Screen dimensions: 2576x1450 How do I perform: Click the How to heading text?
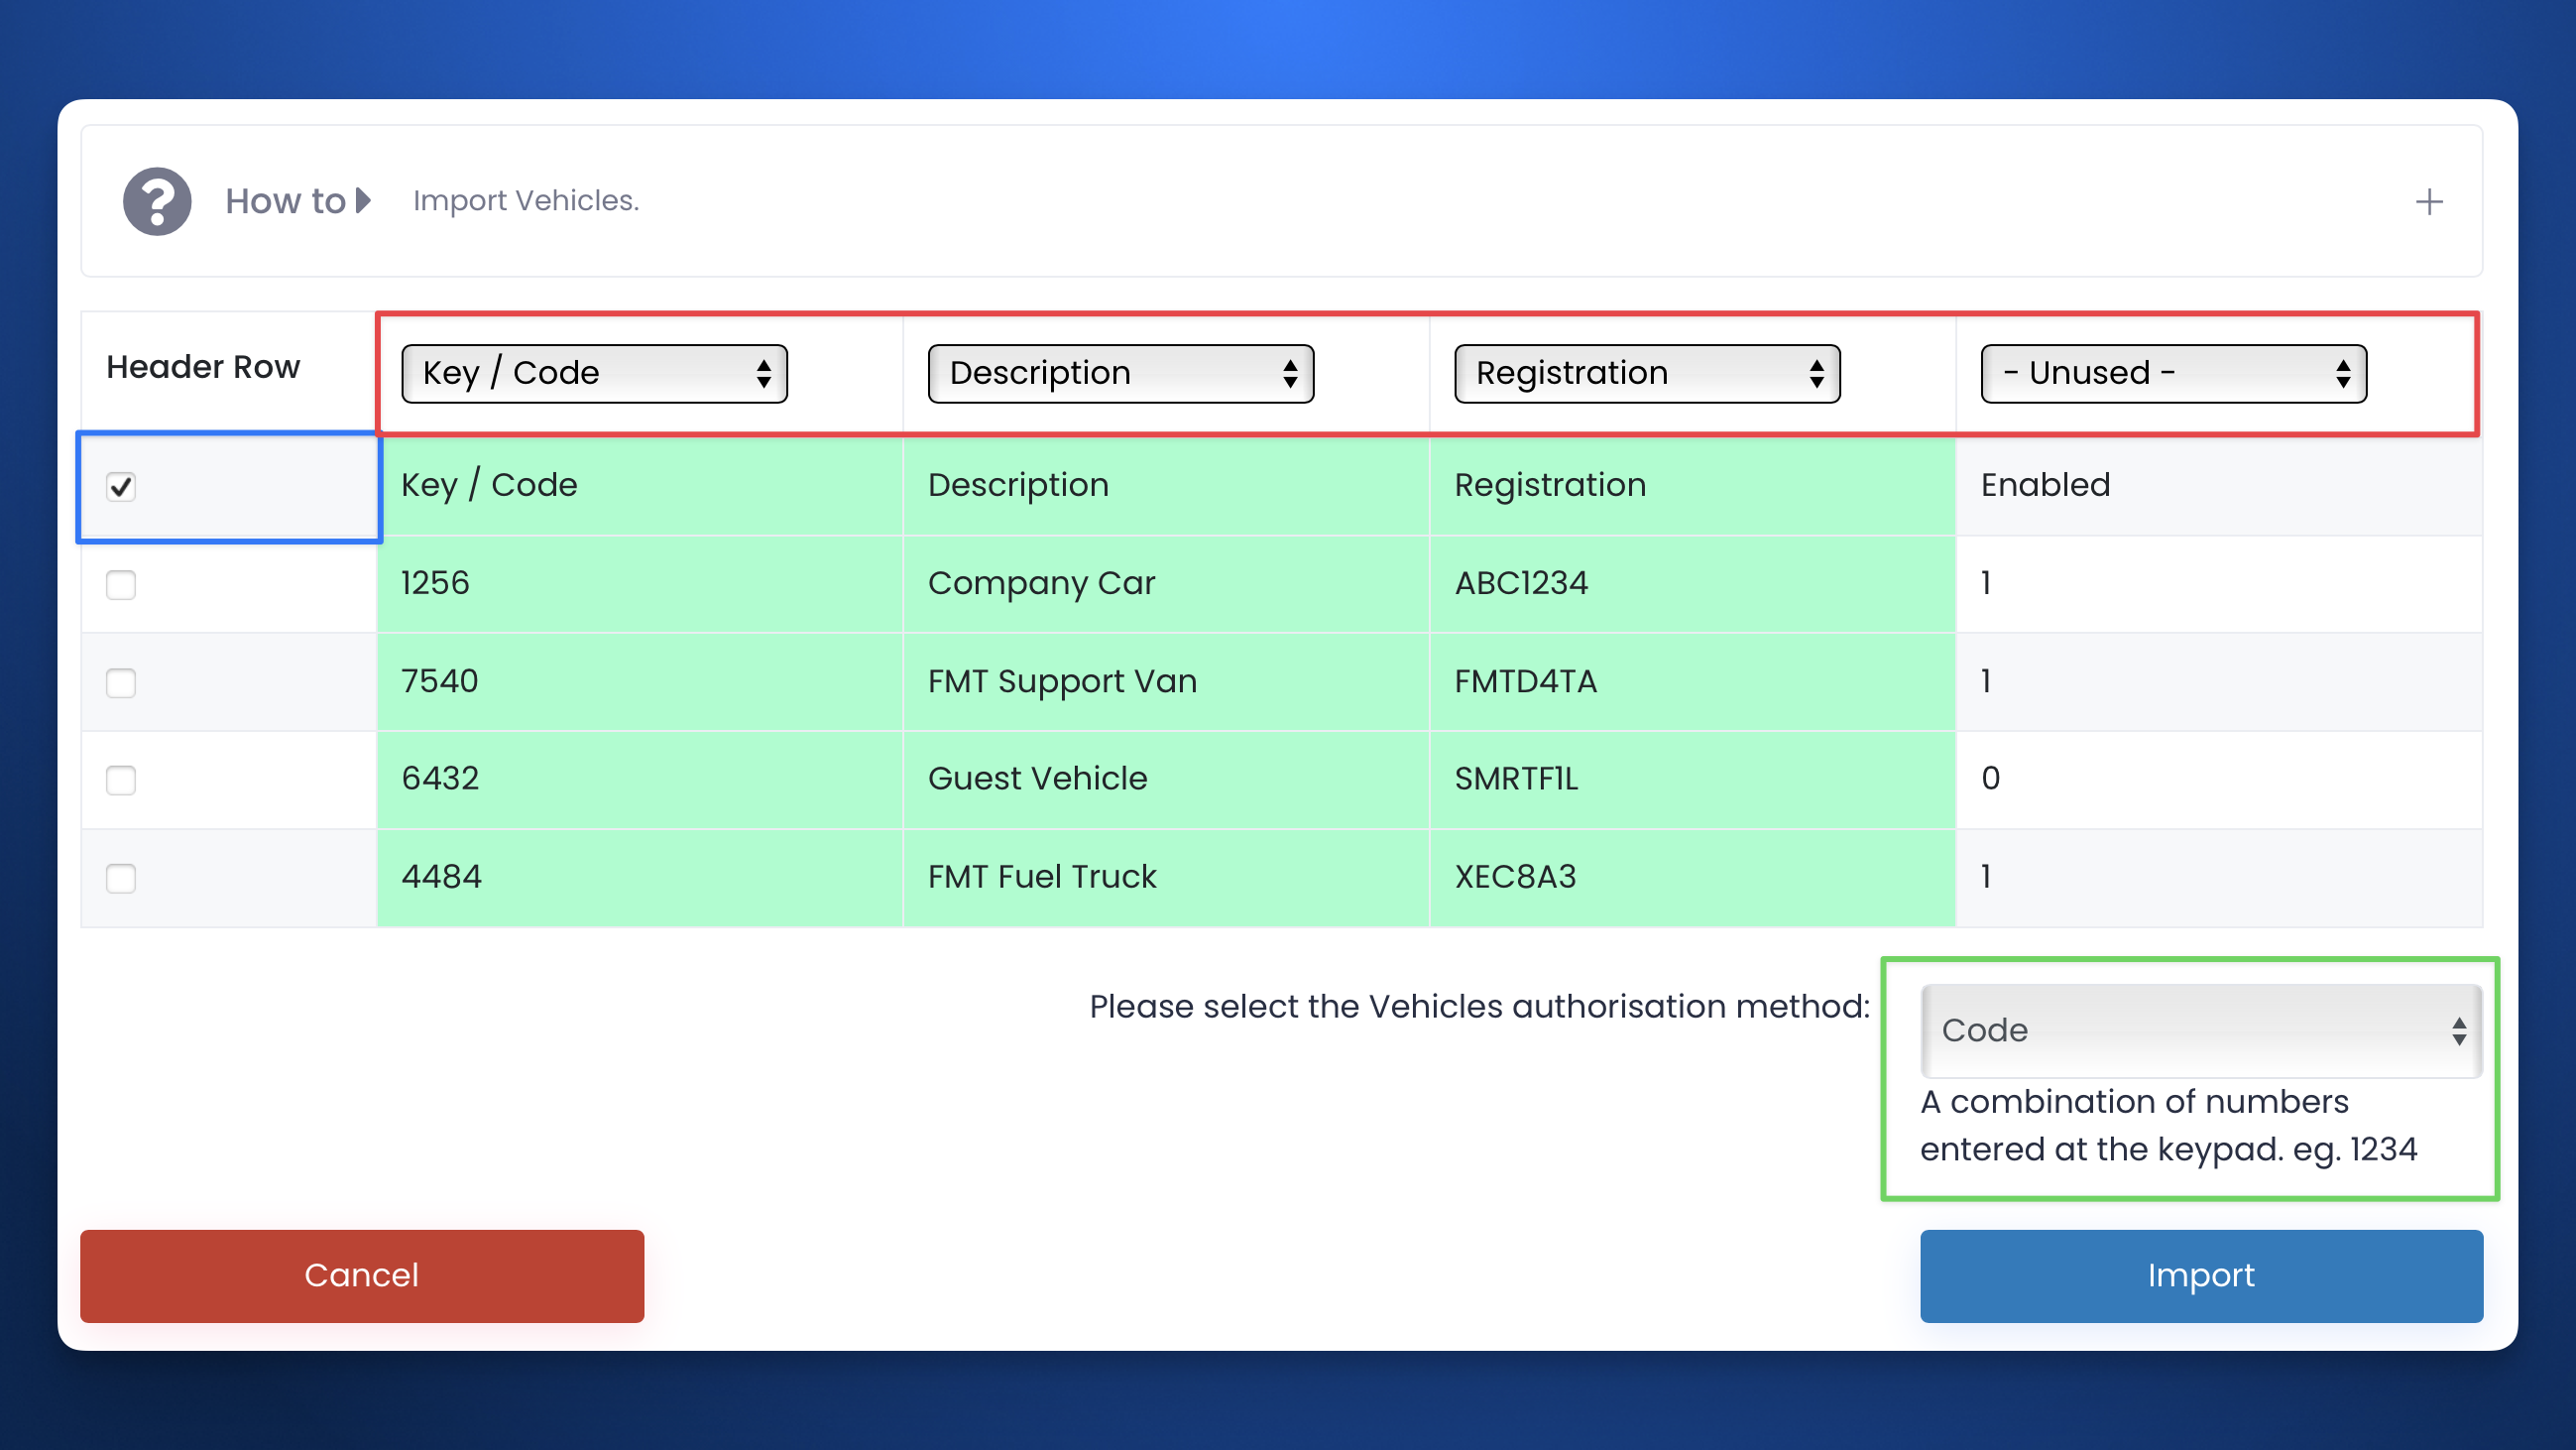(x=285, y=201)
